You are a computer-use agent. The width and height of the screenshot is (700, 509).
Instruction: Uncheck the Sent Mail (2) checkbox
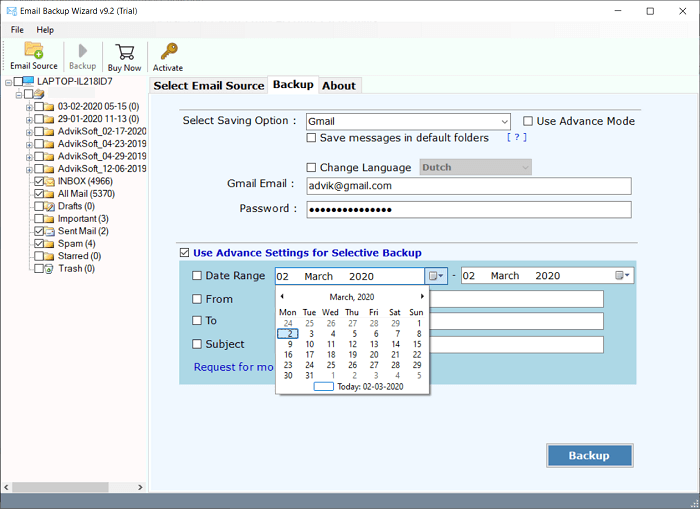[x=39, y=231]
